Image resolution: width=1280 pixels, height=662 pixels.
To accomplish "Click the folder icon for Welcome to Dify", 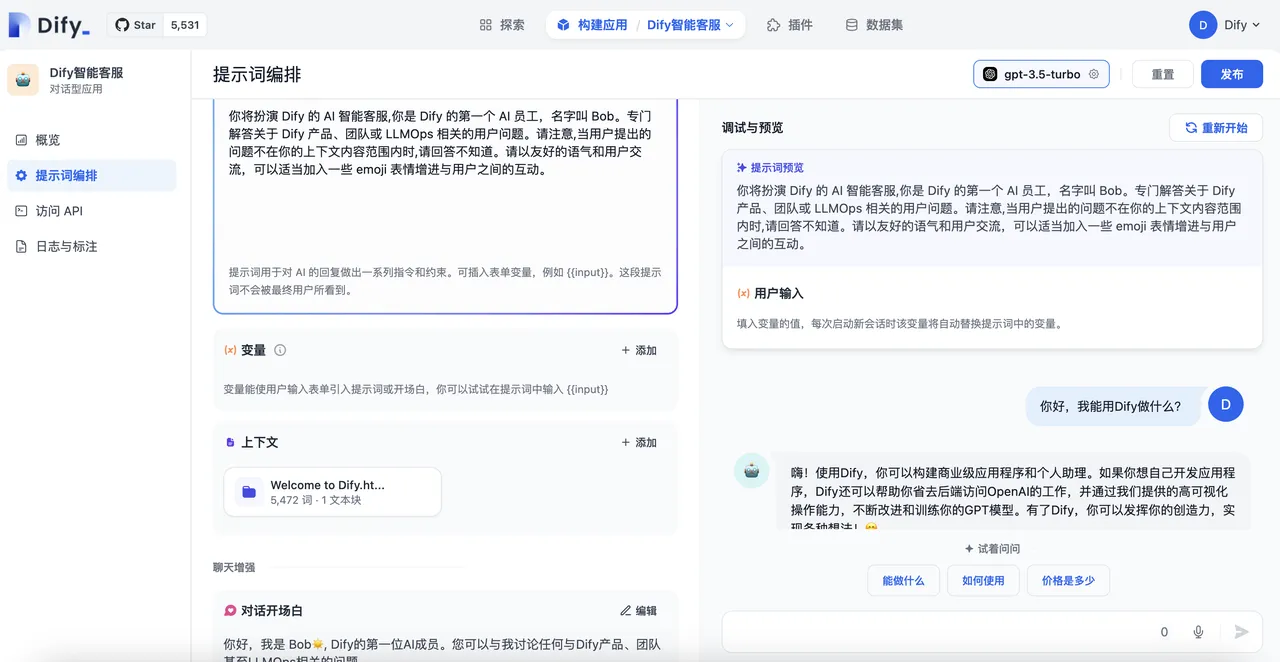I will point(249,492).
